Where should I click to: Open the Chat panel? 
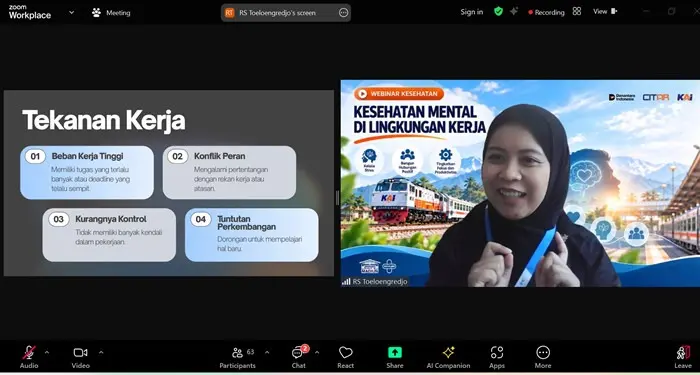[x=298, y=358]
